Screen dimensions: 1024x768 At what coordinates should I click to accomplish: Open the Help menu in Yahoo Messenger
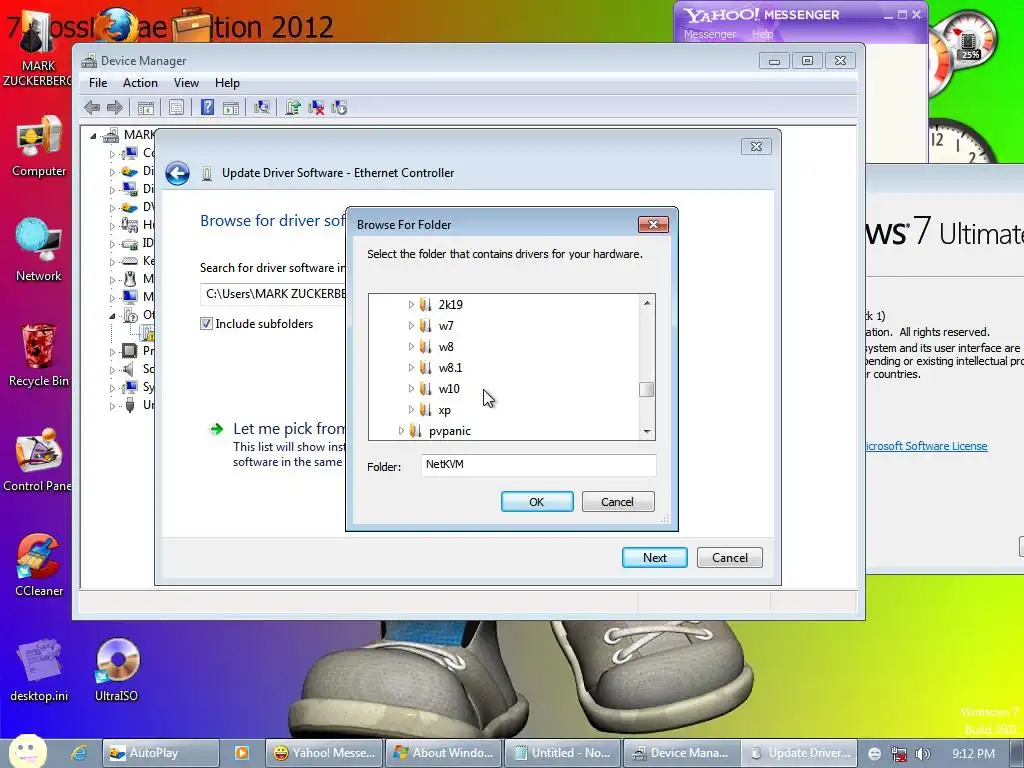(x=762, y=34)
